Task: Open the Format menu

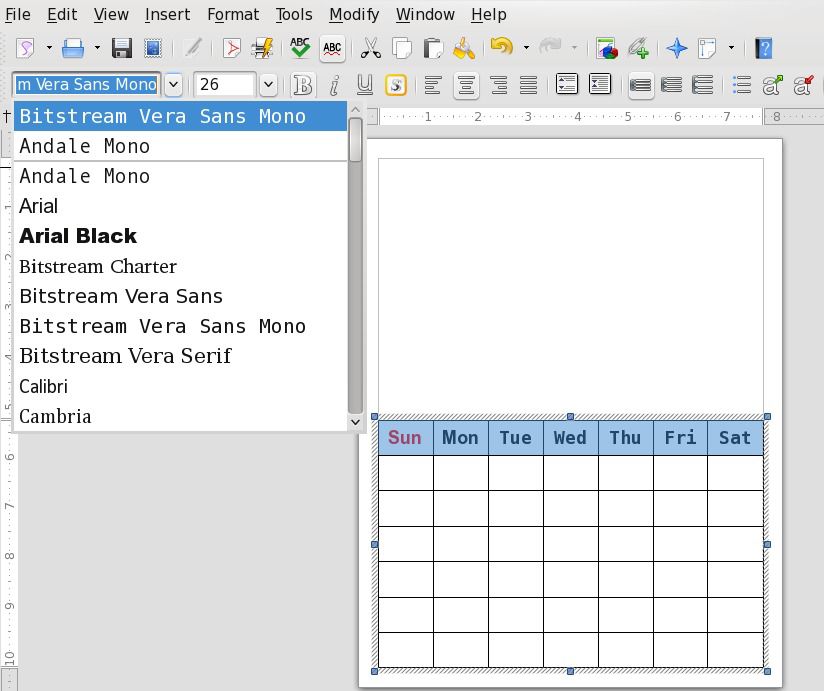Action: point(233,14)
